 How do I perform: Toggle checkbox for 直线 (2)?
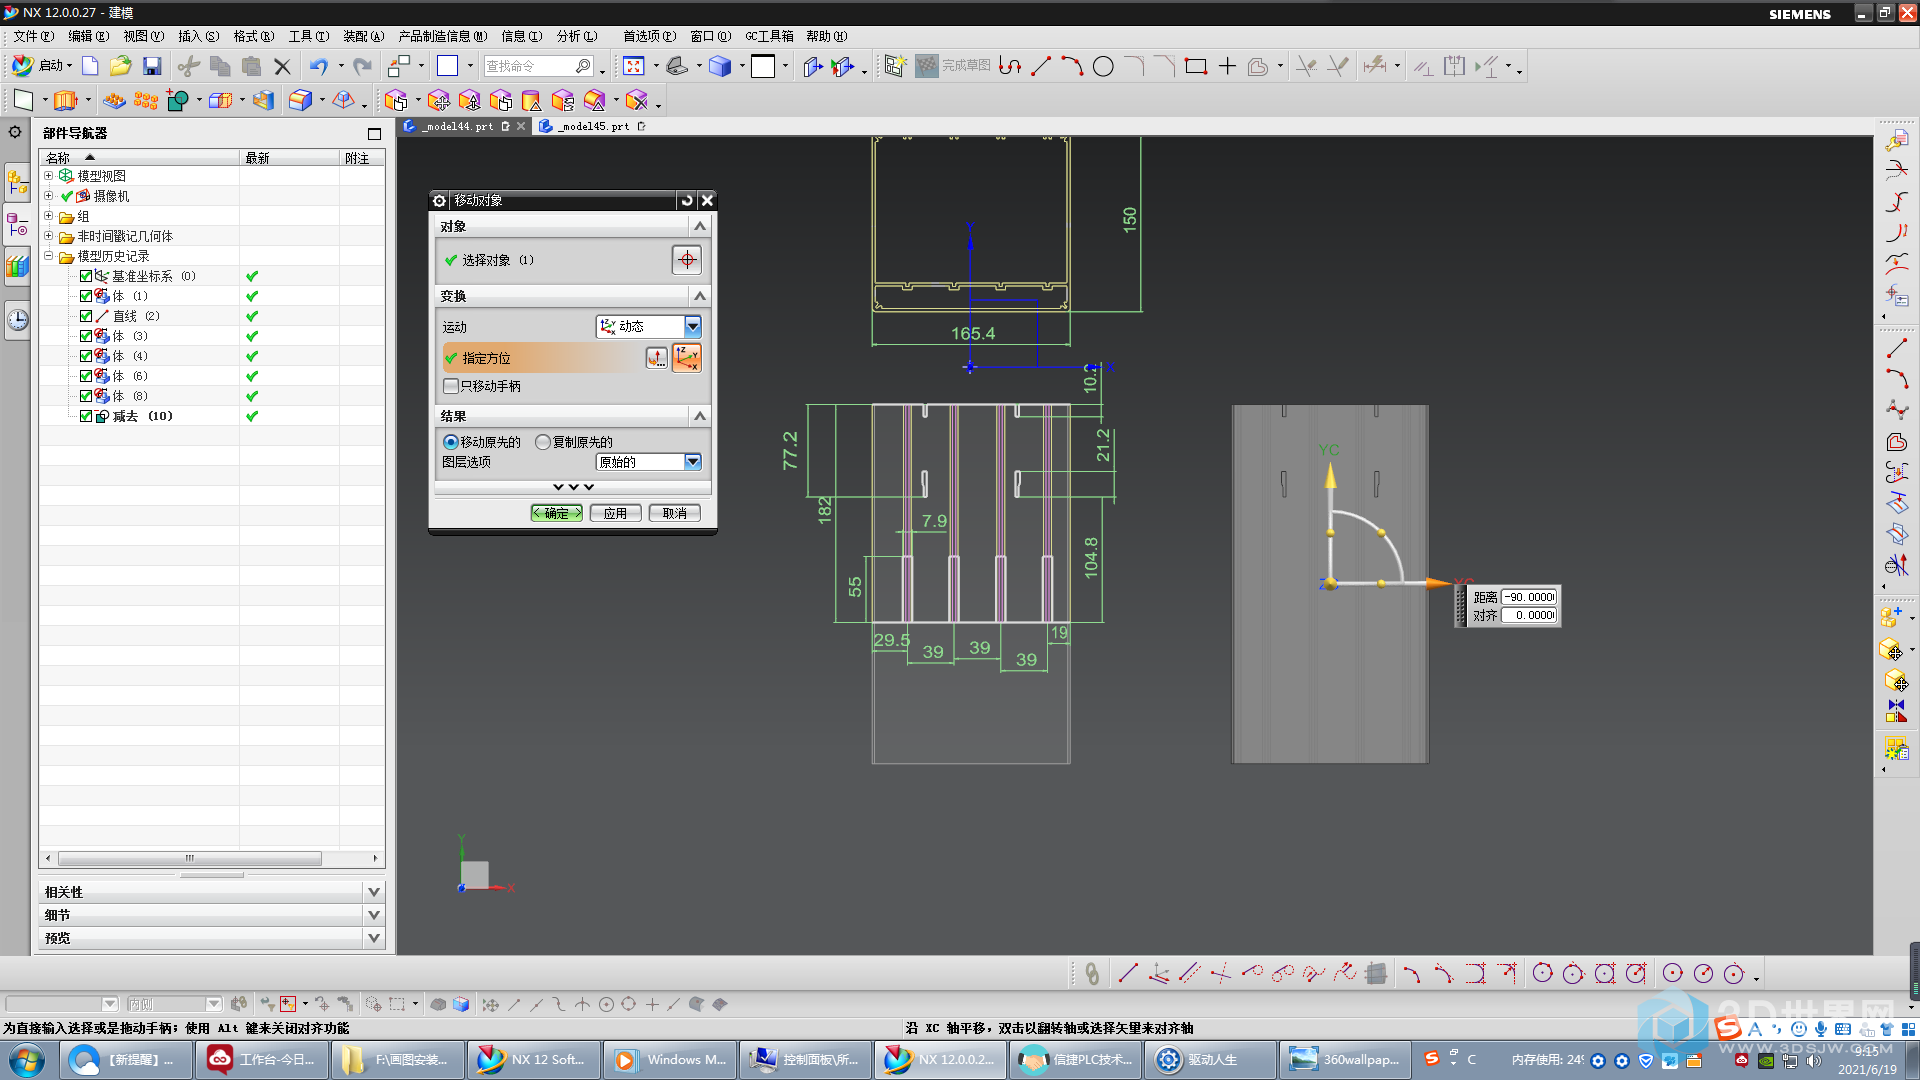pyautogui.click(x=86, y=316)
